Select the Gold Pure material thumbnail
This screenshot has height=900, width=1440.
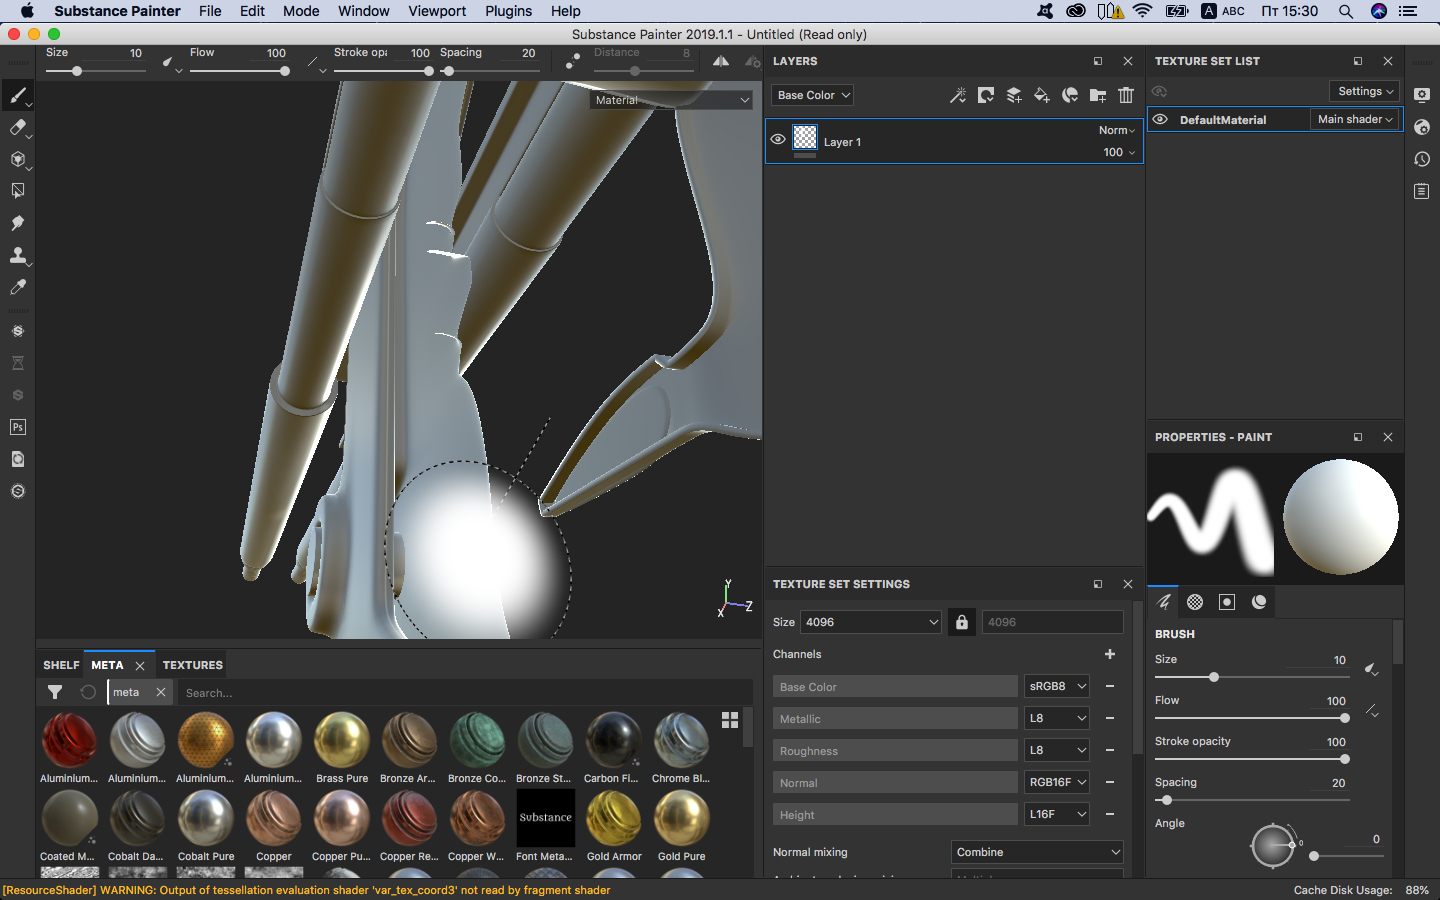(681, 820)
